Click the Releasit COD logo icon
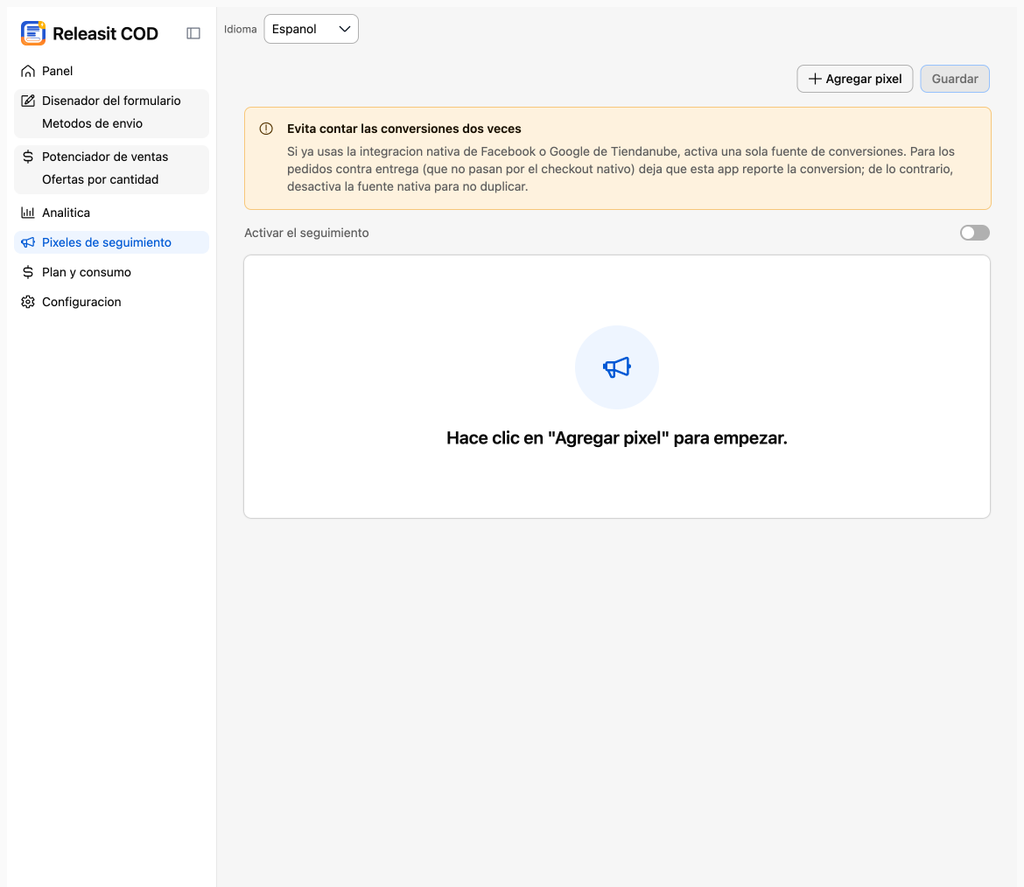 click(33, 33)
